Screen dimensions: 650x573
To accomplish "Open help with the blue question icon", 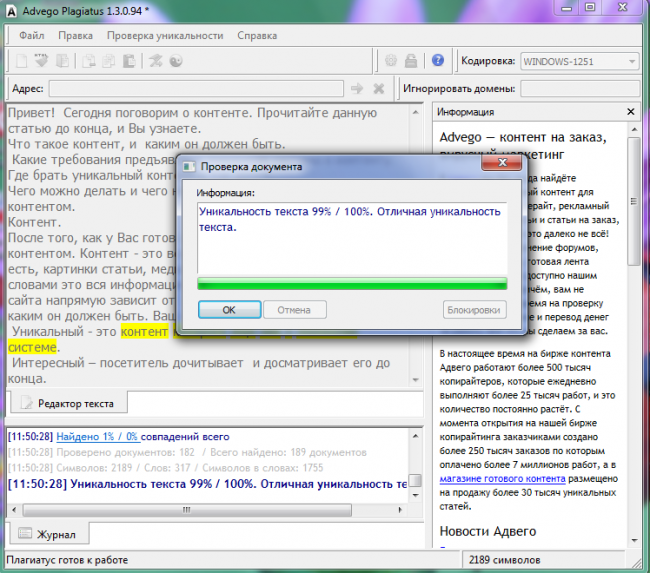I will [438, 61].
